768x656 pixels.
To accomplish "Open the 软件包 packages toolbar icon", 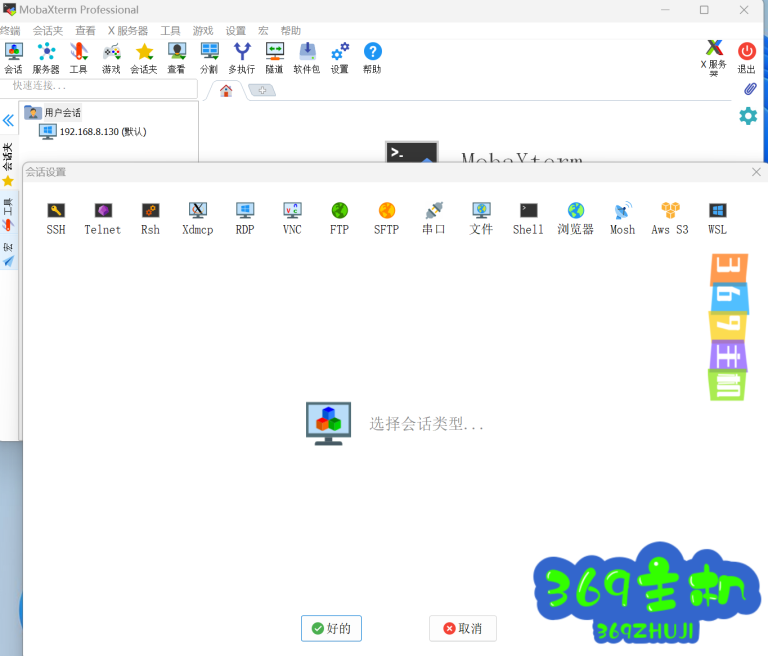I will click(307, 58).
